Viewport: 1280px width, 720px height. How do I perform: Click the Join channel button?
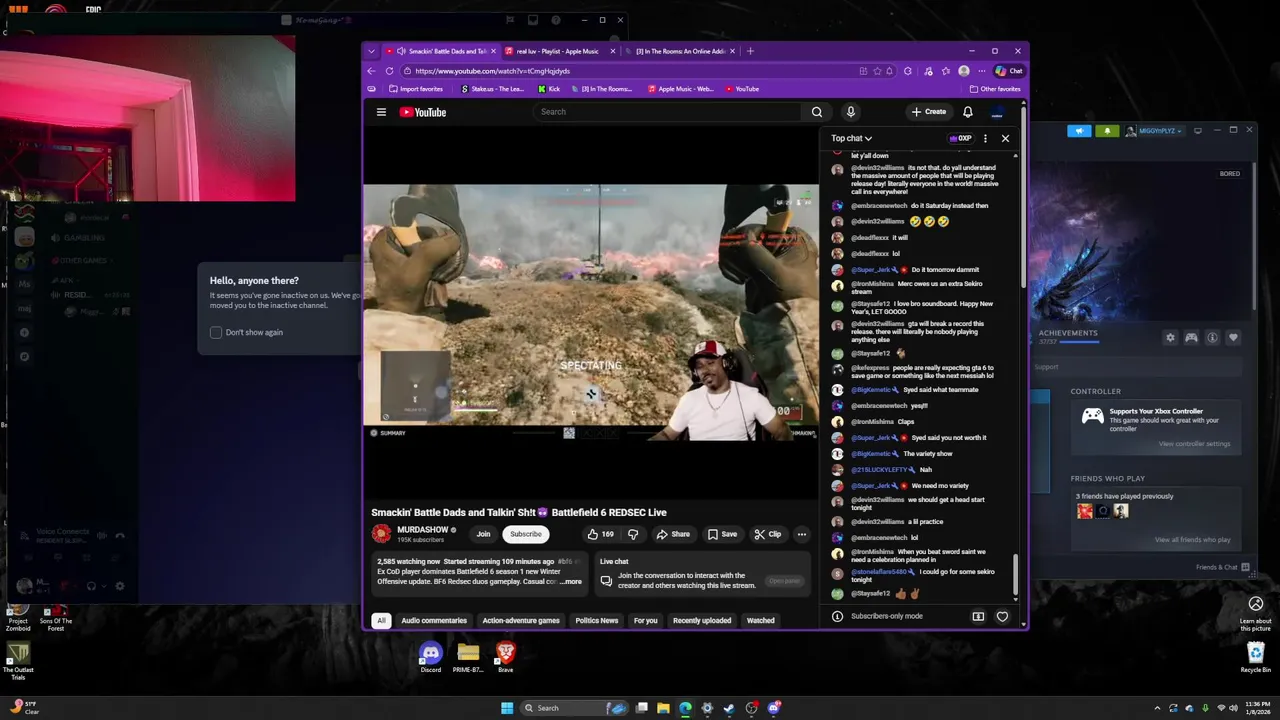tap(483, 534)
